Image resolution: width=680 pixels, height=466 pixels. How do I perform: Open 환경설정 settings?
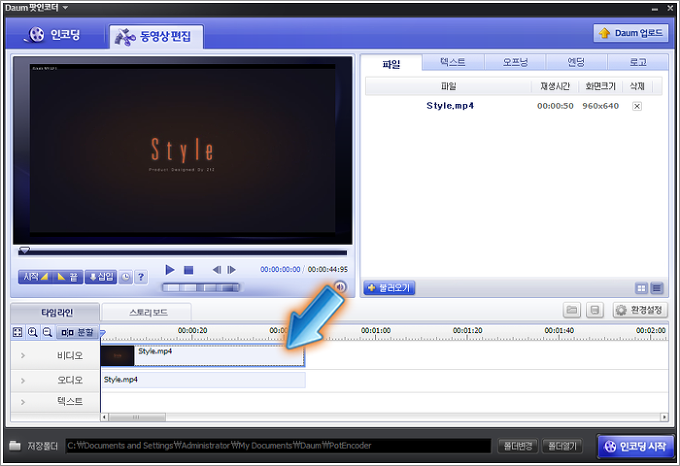[640, 310]
